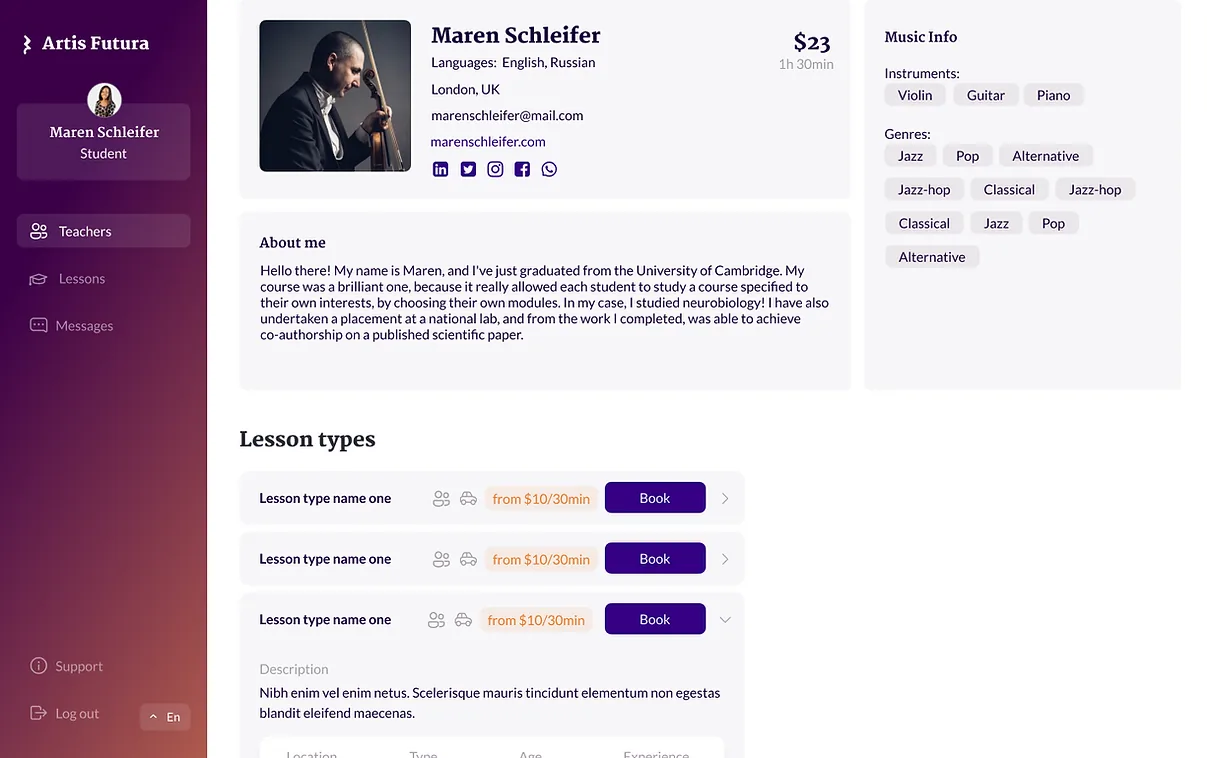
Task: Open the Facebook profile icon
Action: [x=522, y=169]
